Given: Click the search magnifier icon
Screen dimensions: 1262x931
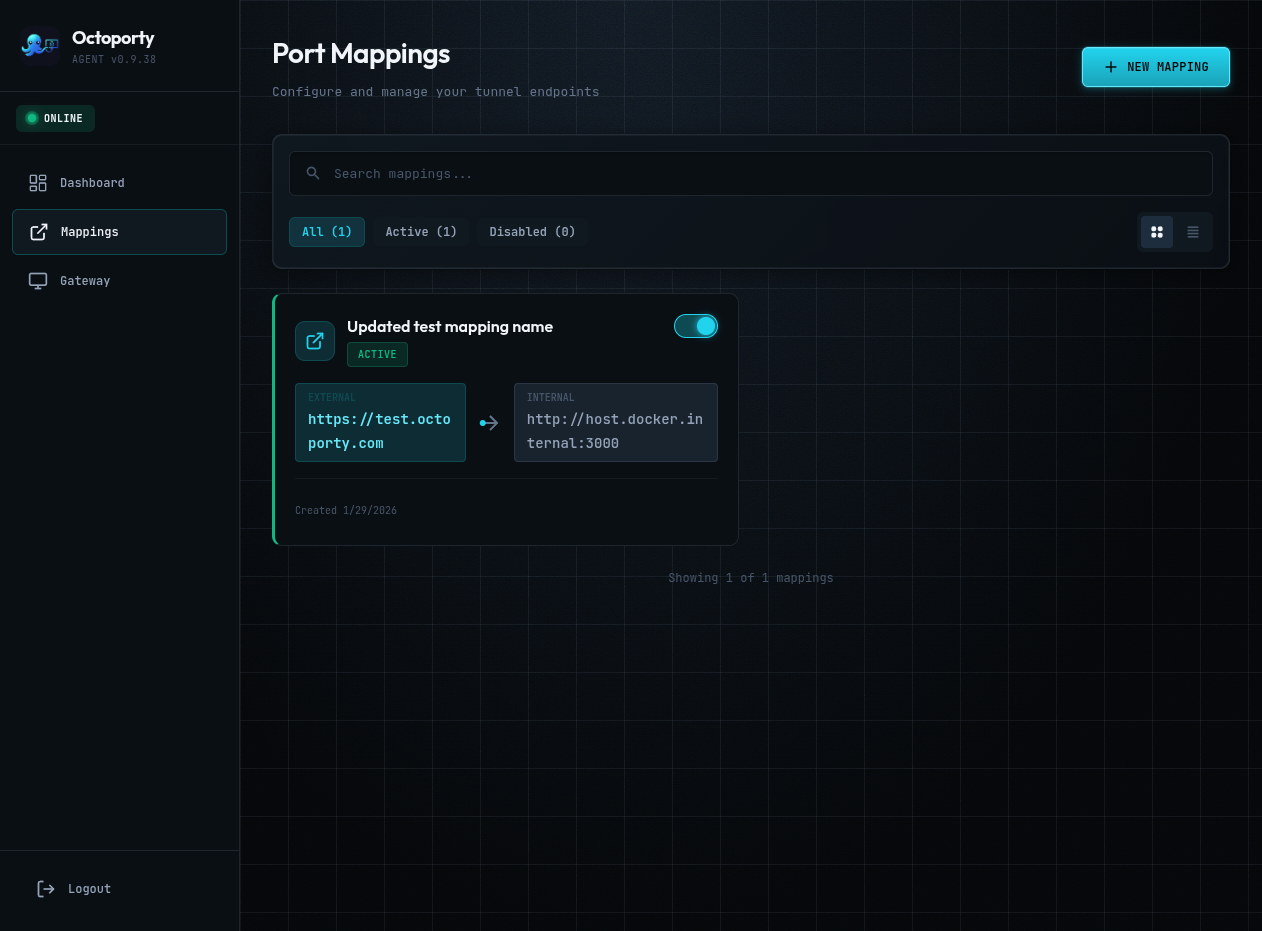Looking at the screenshot, I should tap(313, 173).
